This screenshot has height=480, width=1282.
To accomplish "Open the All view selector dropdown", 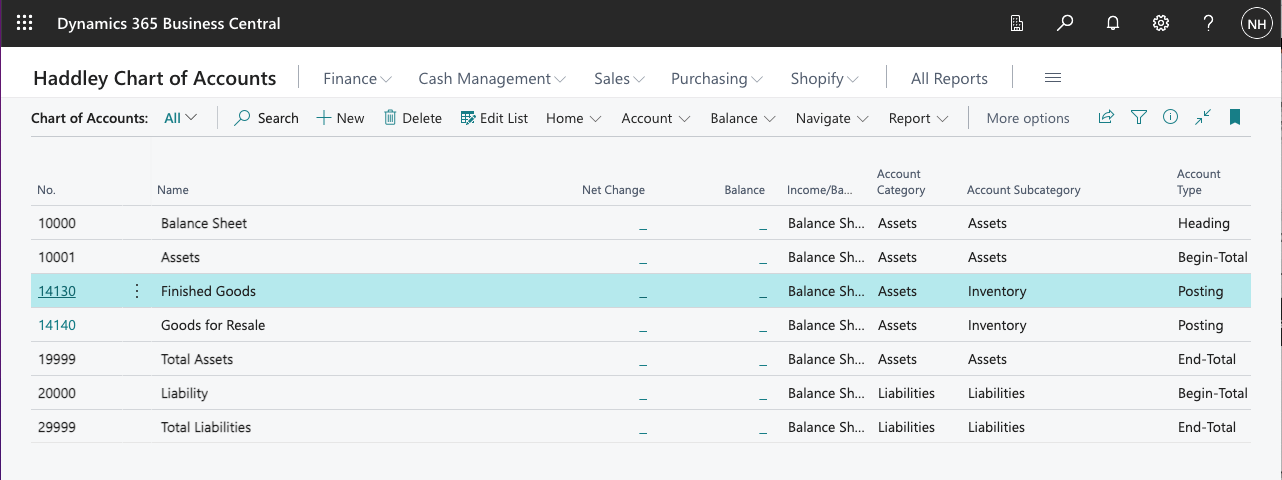I will [180, 118].
